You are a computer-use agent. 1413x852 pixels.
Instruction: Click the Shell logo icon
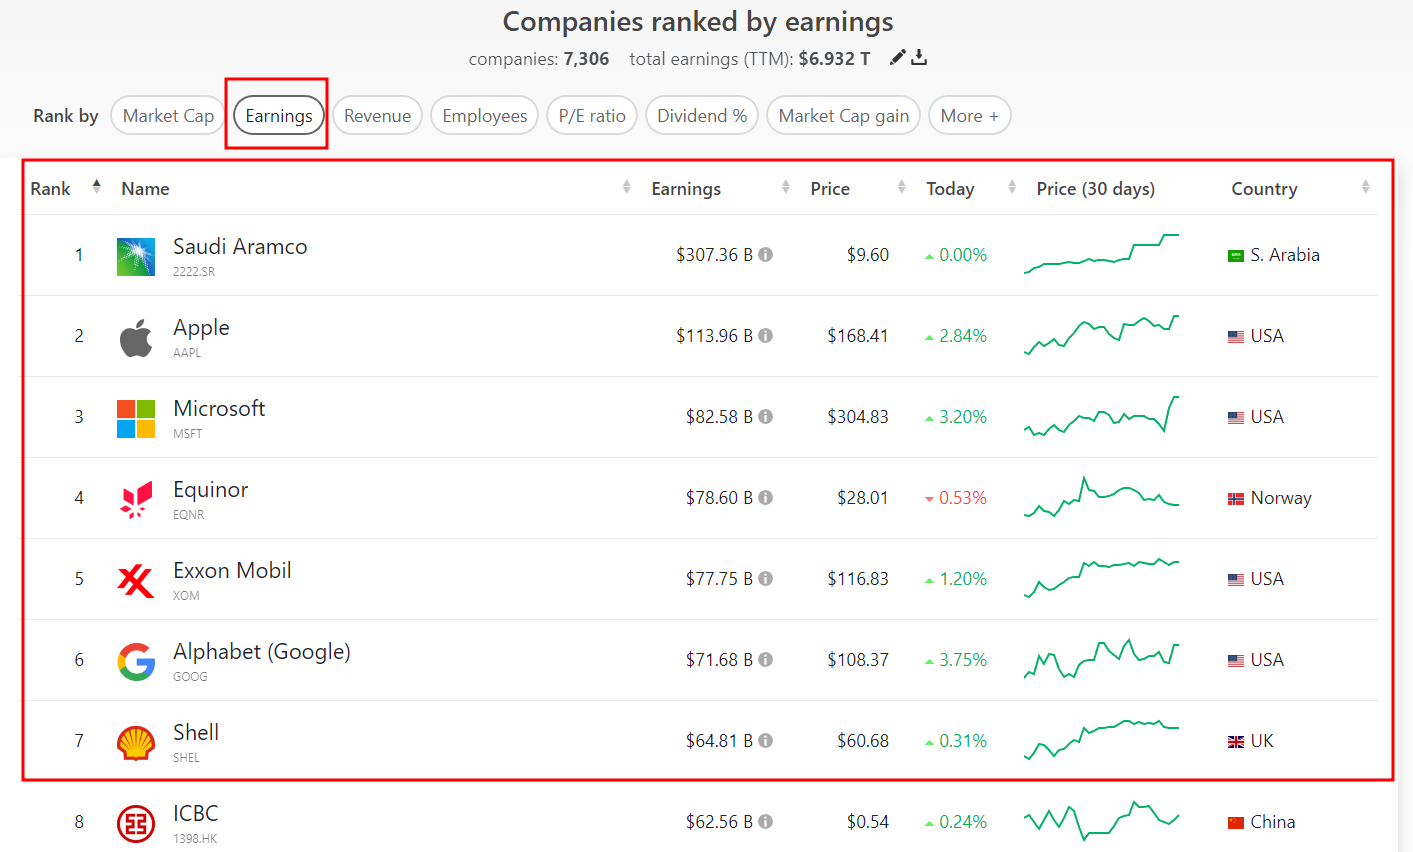pos(136,743)
